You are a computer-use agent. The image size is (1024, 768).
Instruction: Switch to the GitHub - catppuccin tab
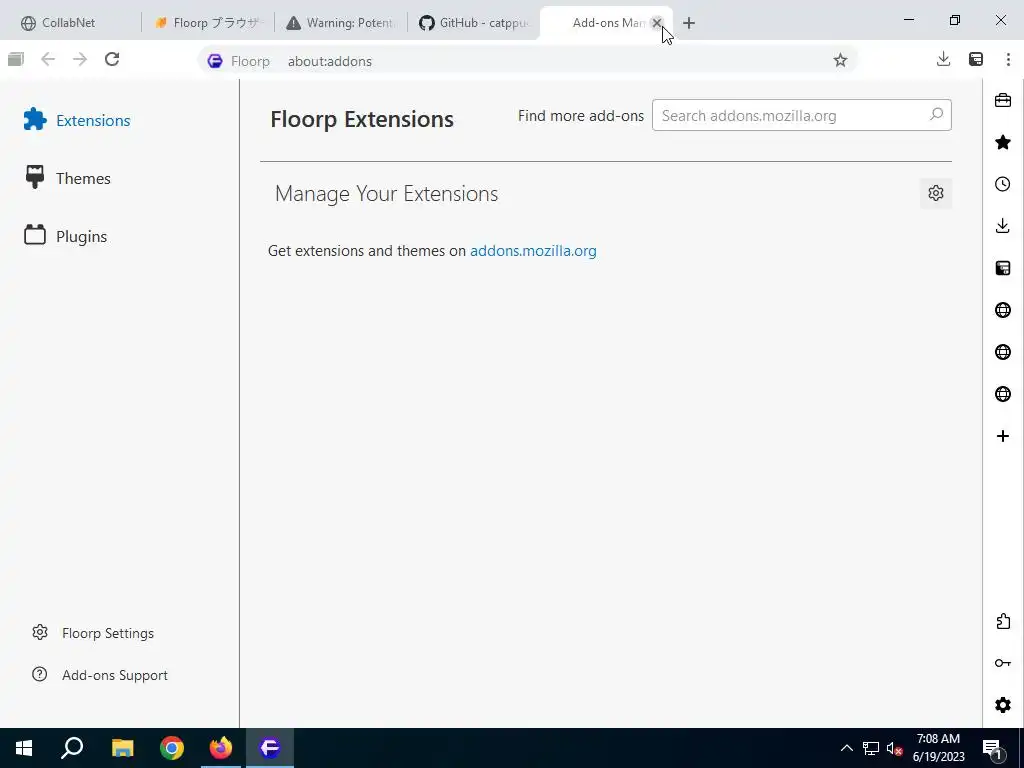point(474,23)
